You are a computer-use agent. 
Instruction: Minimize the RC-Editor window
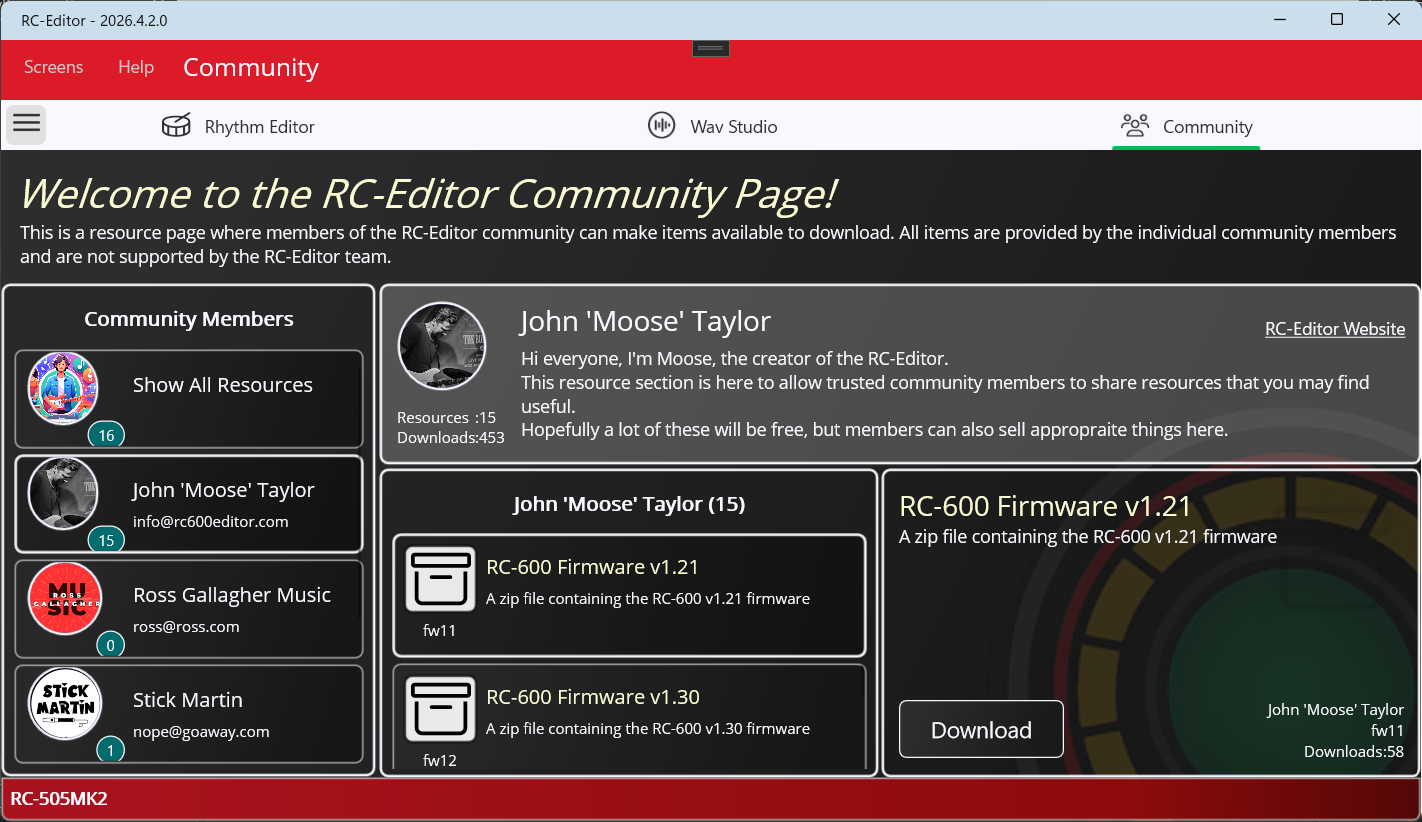1280,19
